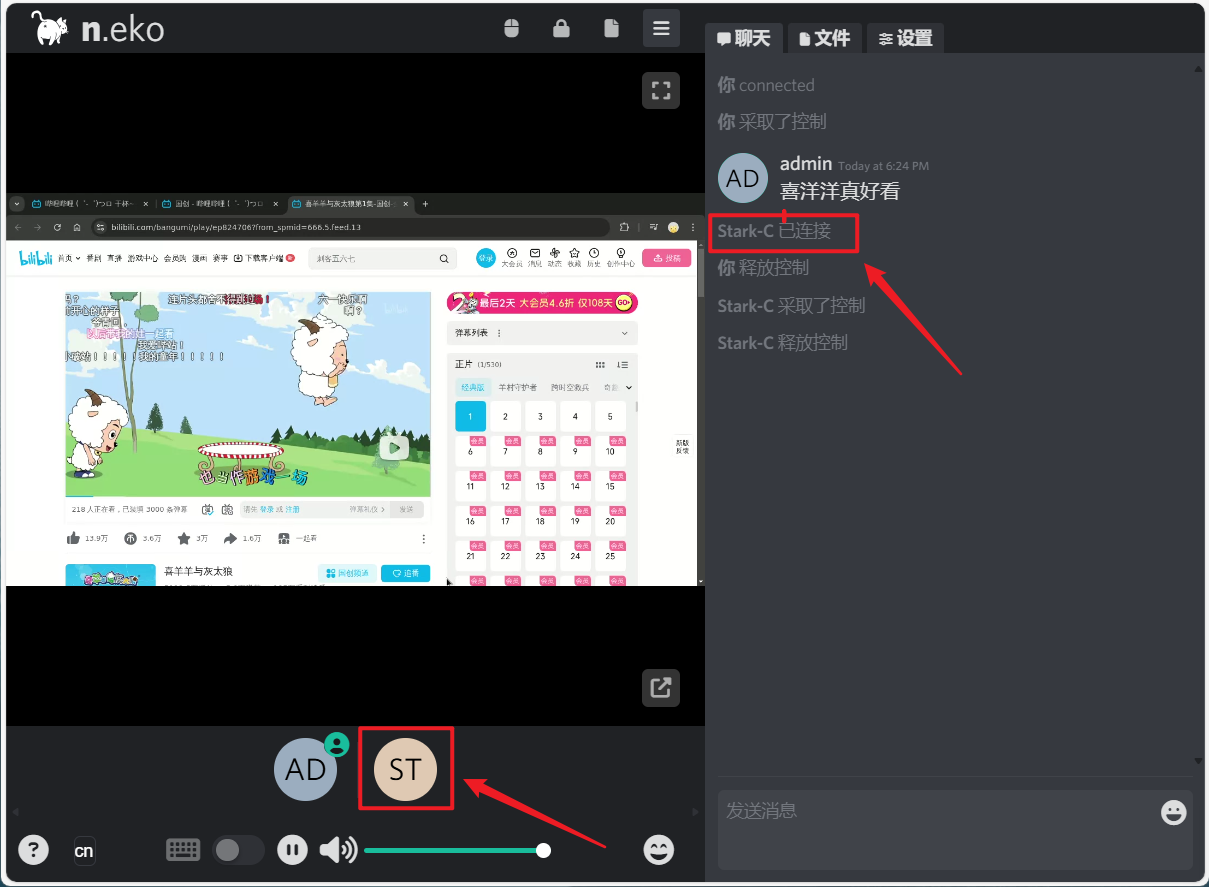Open emoji picker in chat input
Viewport: 1209px width, 887px height.
(x=1174, y=812)
